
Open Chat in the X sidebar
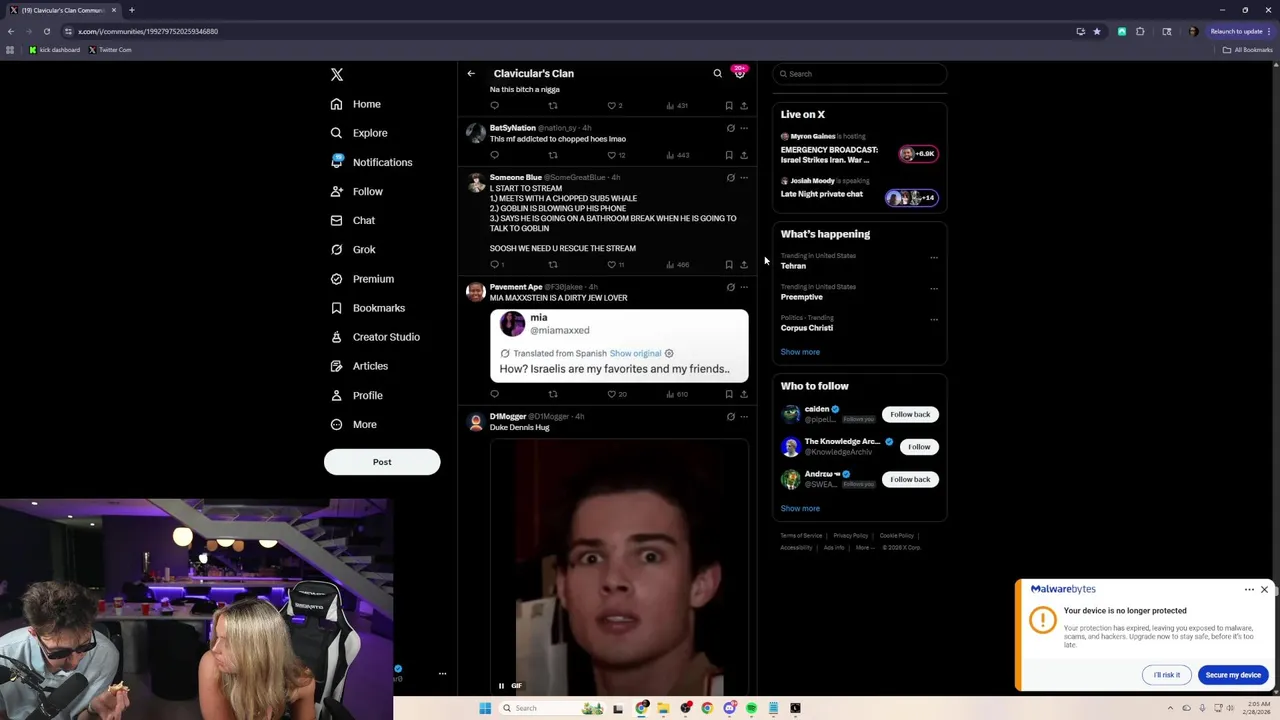353,220
